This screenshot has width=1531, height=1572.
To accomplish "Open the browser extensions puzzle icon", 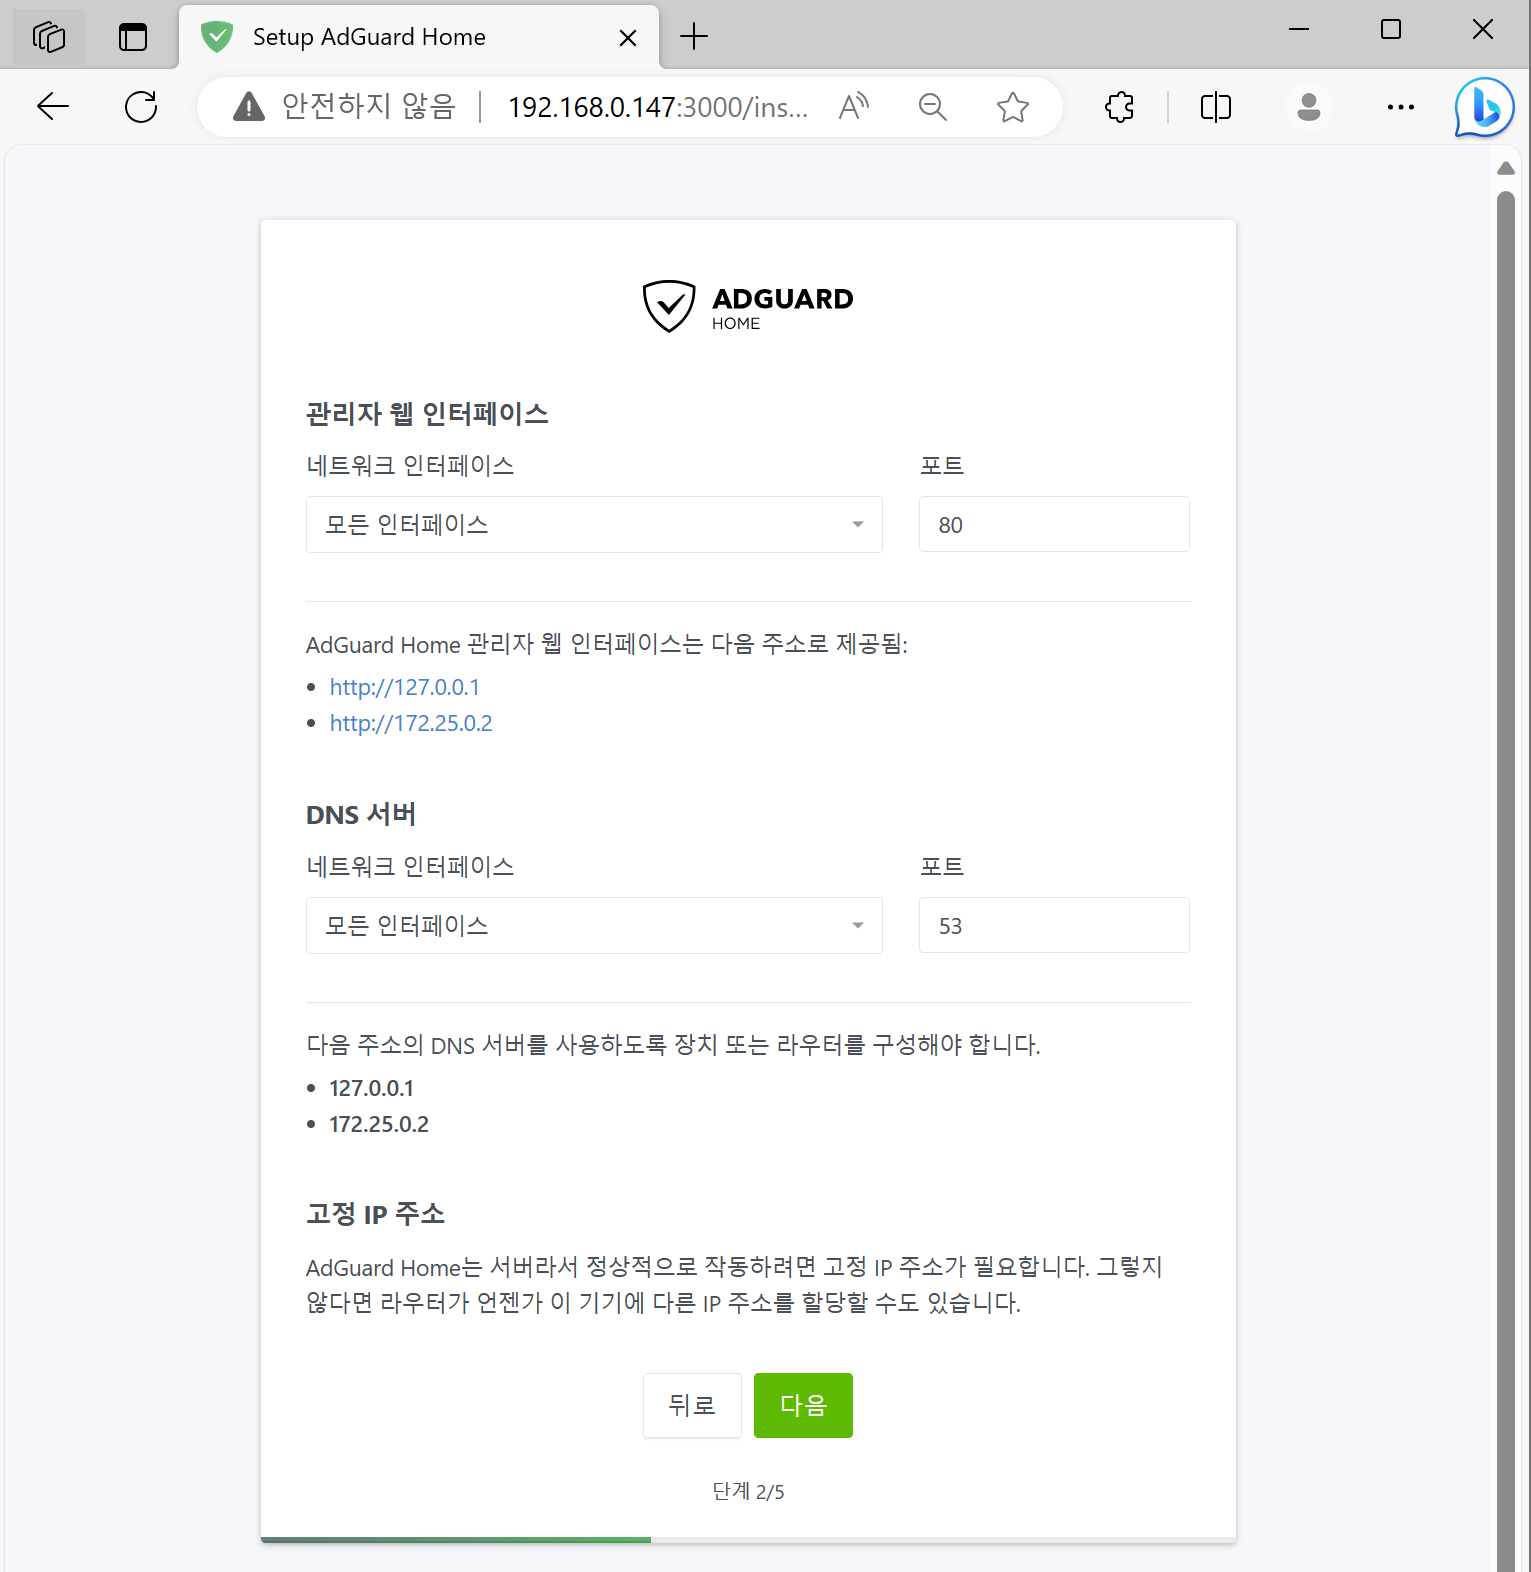I will 1120,106.
